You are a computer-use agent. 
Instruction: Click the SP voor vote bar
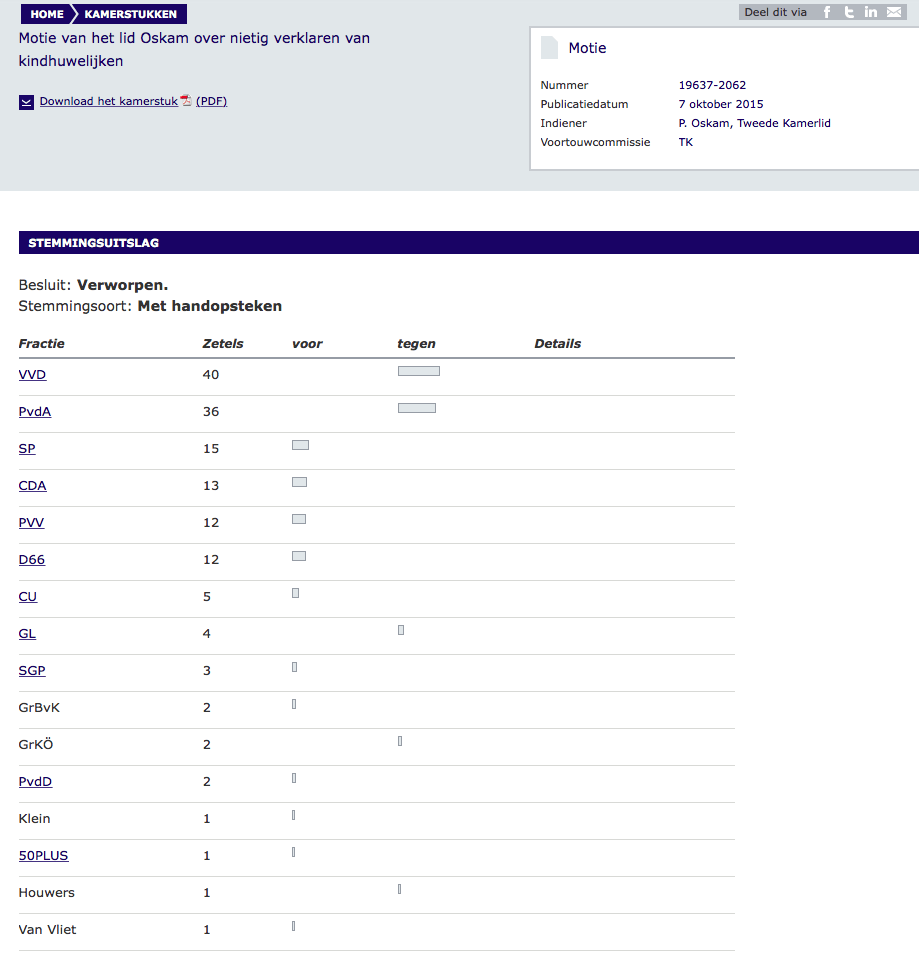click(300, 445)
